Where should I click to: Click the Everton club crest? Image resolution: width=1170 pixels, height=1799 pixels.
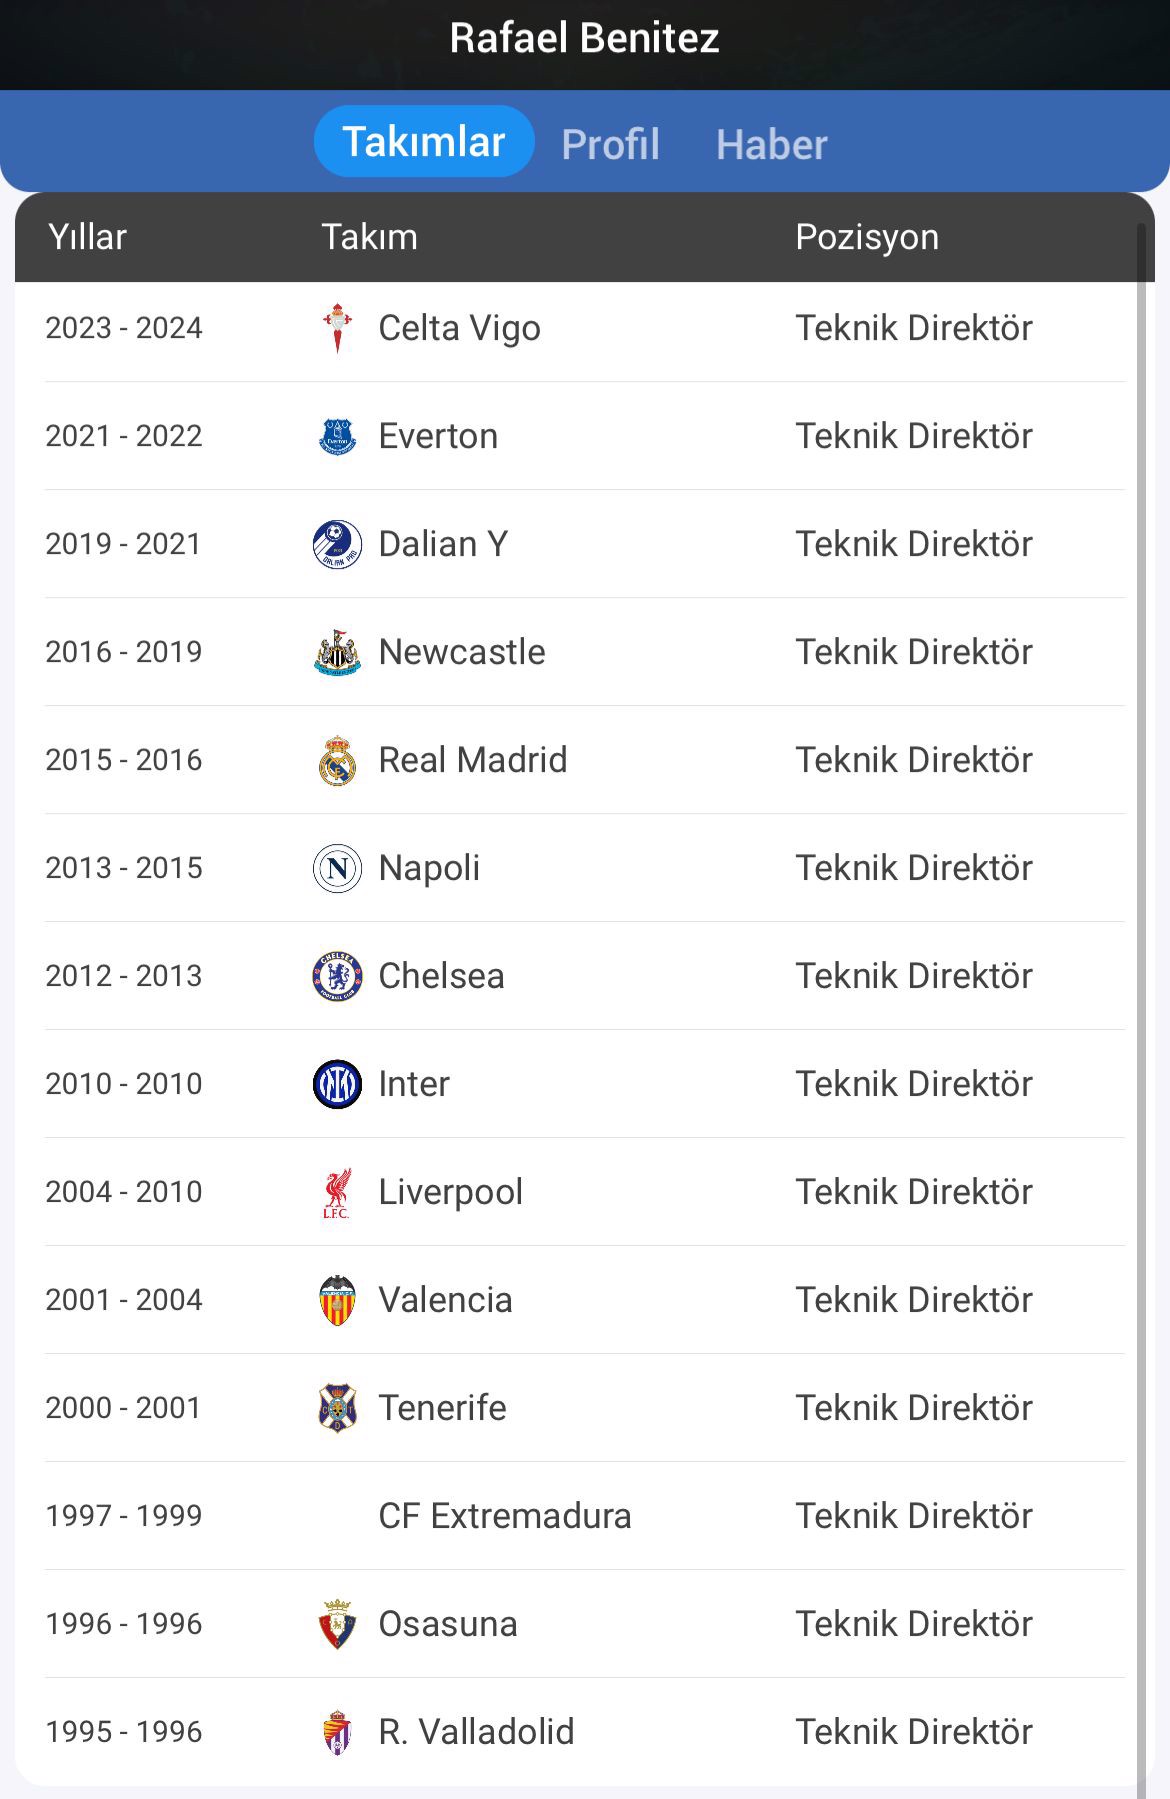point(337,436)
